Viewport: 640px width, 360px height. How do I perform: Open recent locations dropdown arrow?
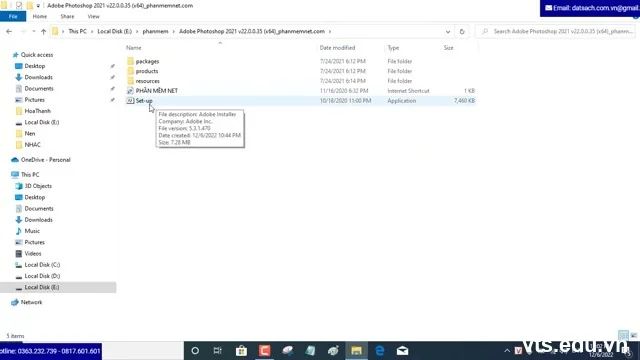point(33,31)
